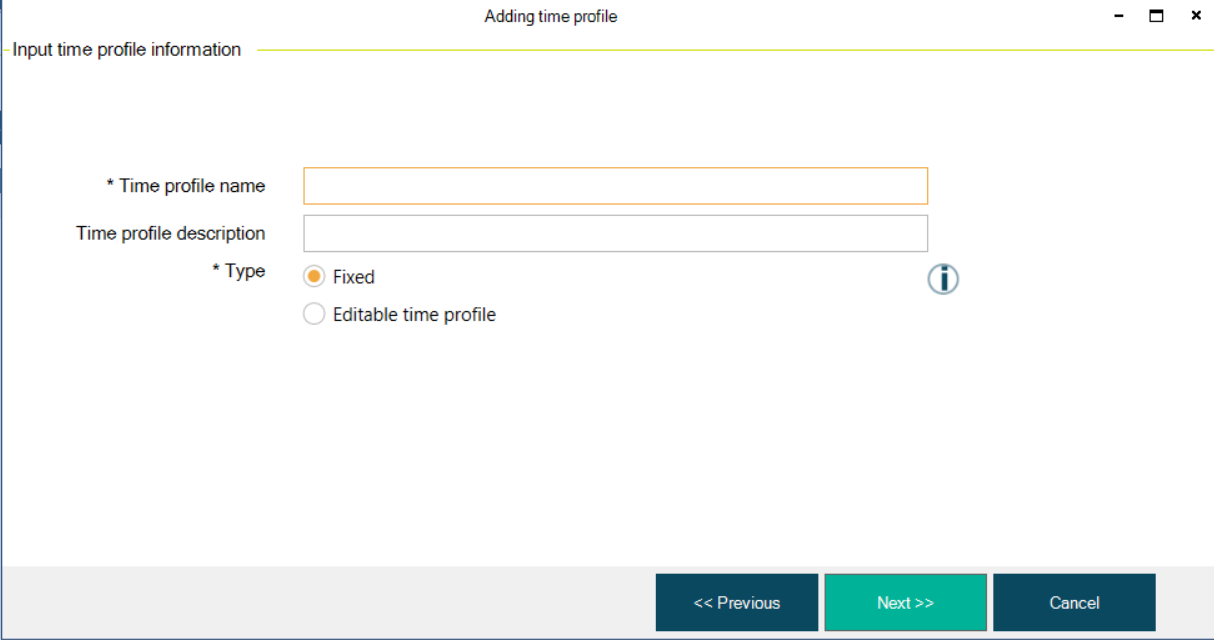Image resolution: width=1214 pixels, height=640 pixels.
Task: Click the '* Type' field label
Action: coord(239,271)
